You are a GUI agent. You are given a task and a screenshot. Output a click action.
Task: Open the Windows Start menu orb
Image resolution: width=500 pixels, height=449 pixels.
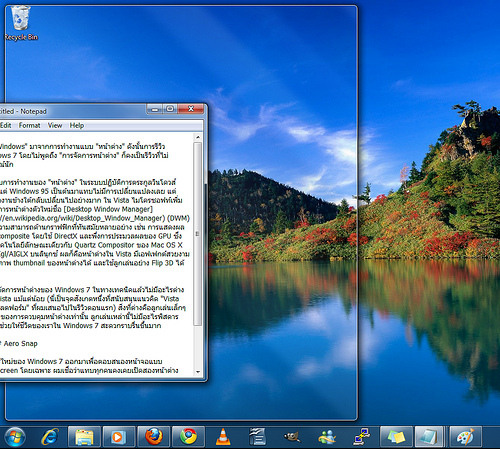click(x=15, y=437)
